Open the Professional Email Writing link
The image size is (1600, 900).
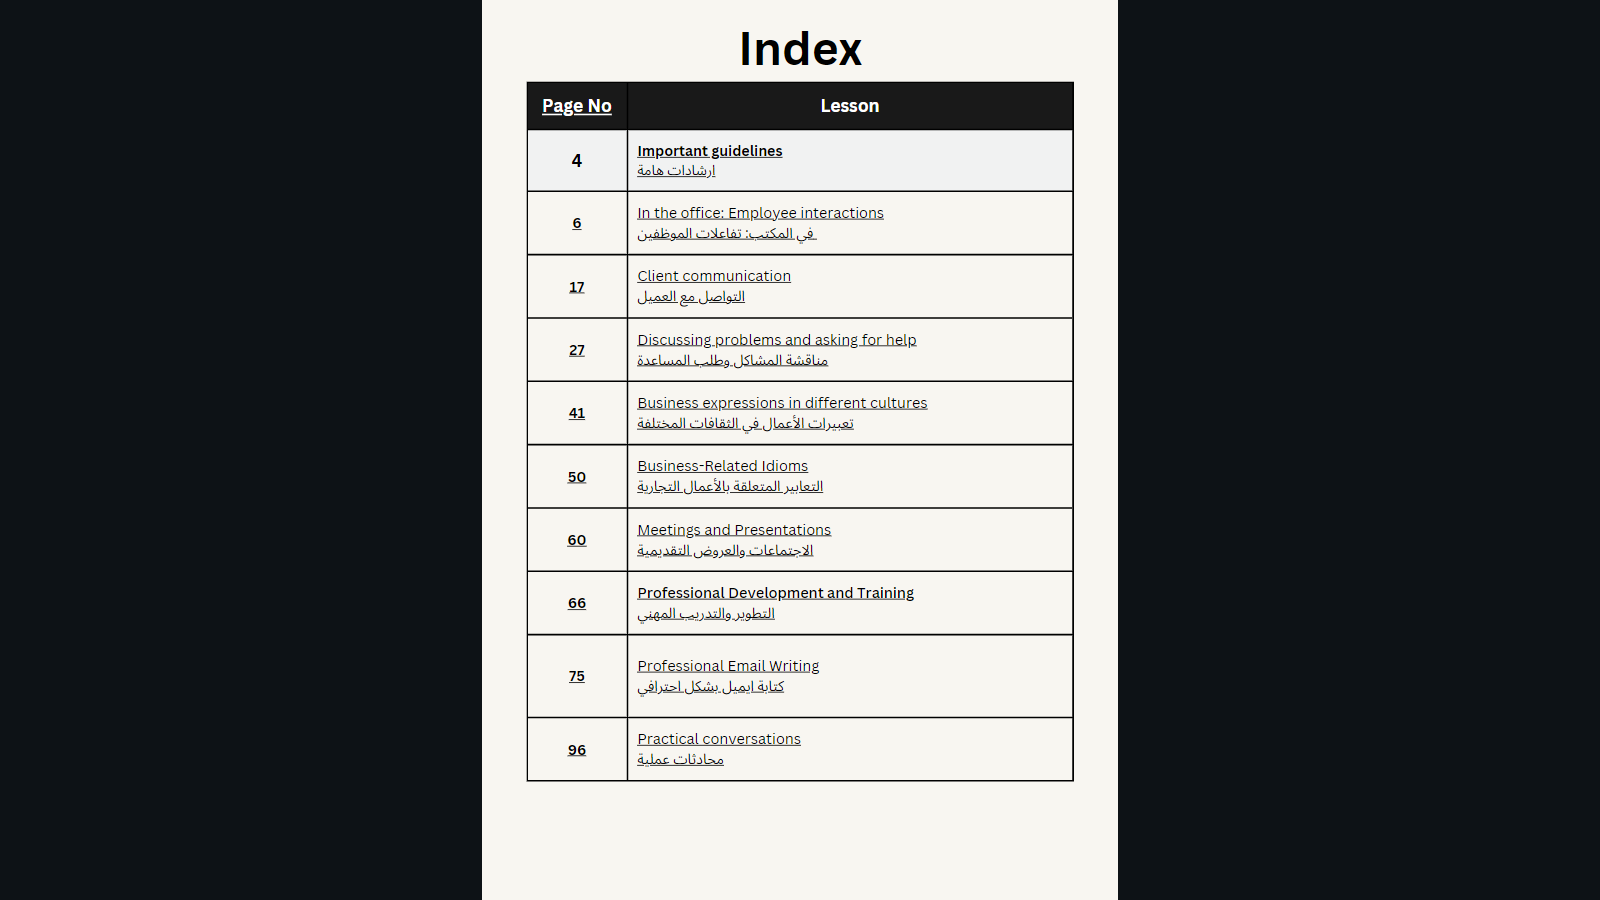tap(728, 666)
